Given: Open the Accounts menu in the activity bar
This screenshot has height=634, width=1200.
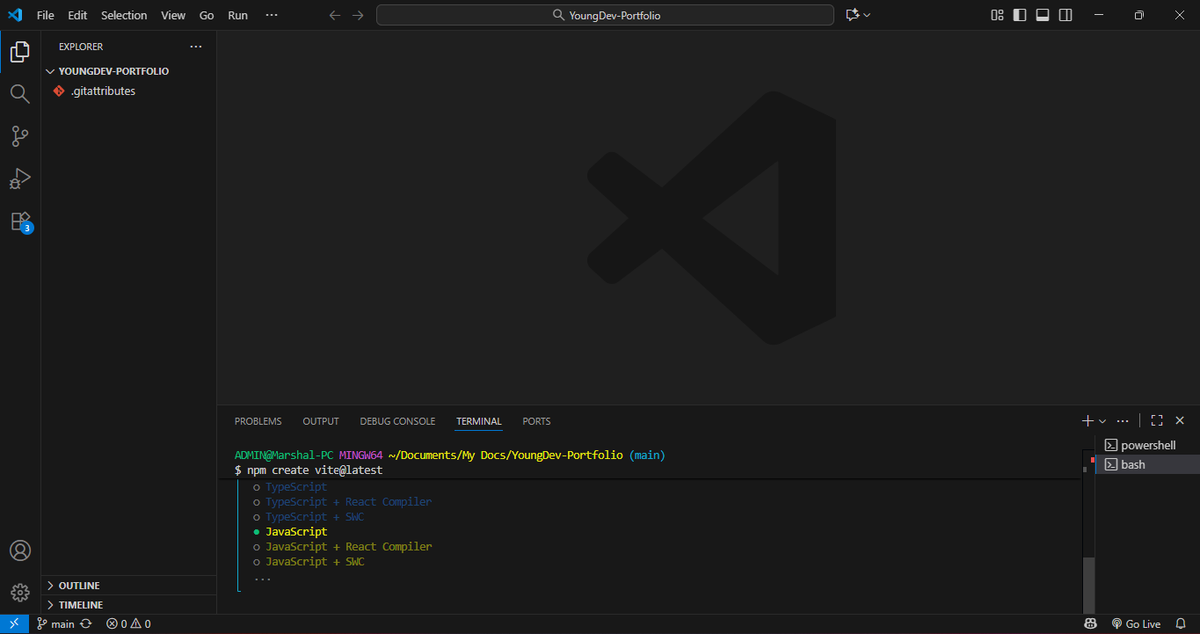Looking at the screenshot, I should coord(19,550).
